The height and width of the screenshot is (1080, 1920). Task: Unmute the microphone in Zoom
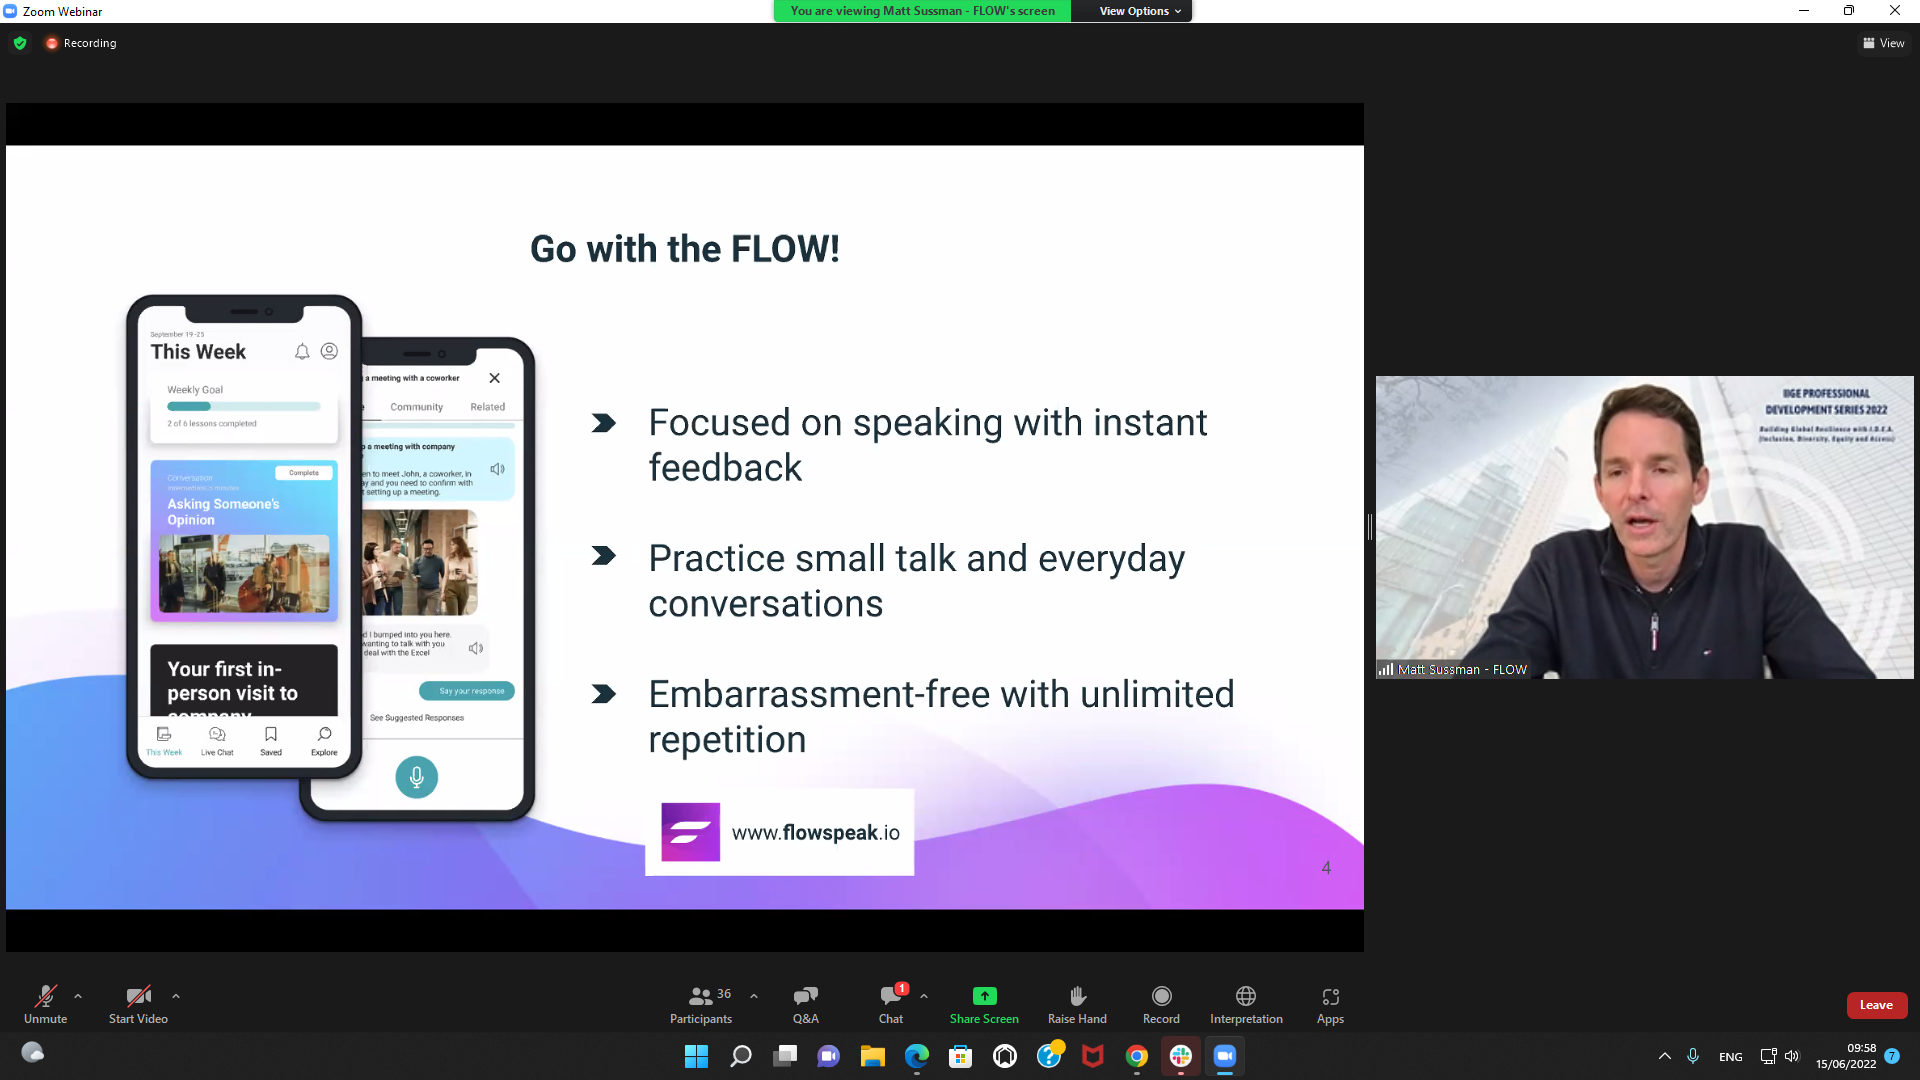[45, 1004]
